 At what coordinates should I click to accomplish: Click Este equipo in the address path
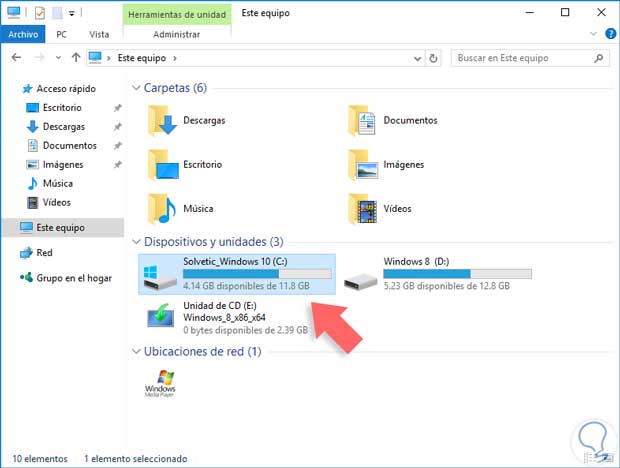[x=142, y=58]
